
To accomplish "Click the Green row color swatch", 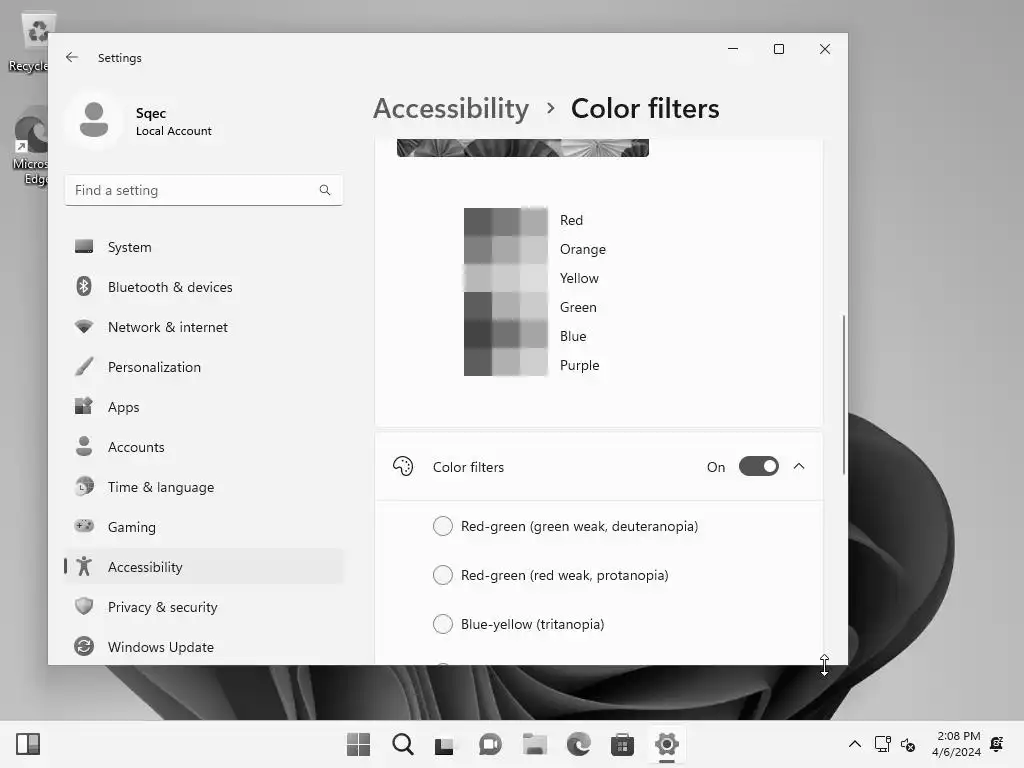I will point(505,307).
